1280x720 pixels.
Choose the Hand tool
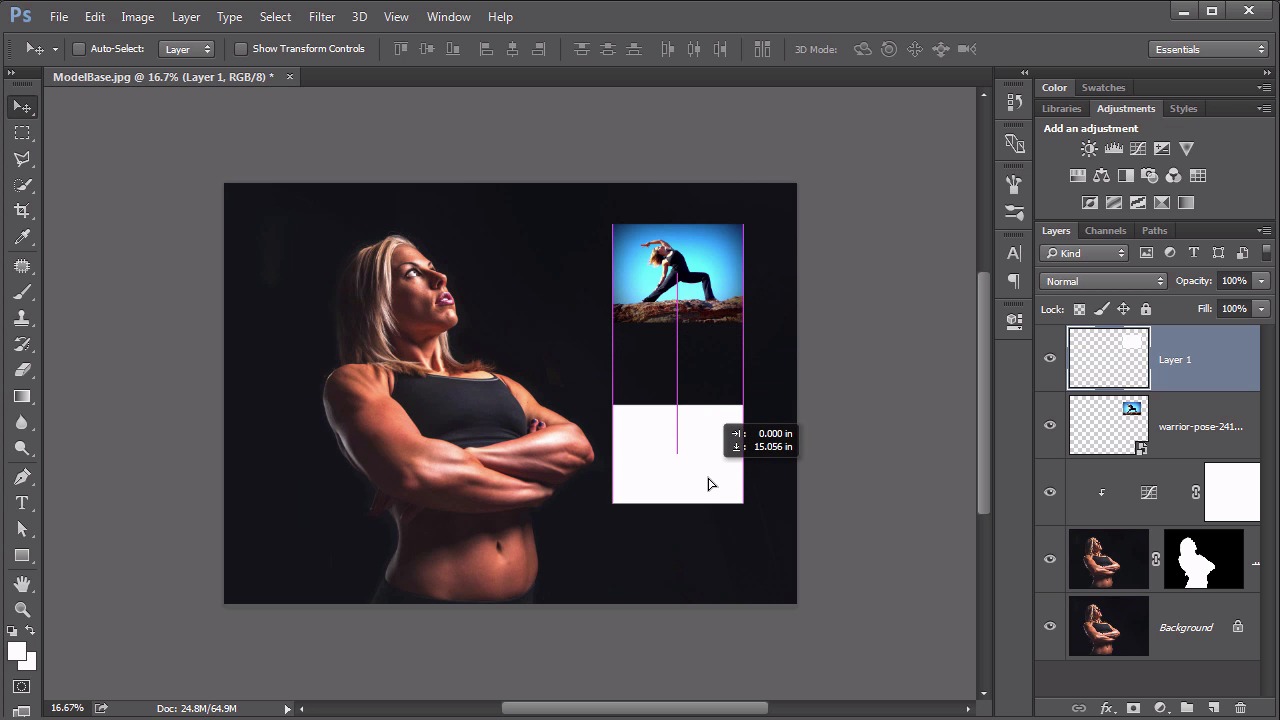click(x=22, y=583)
